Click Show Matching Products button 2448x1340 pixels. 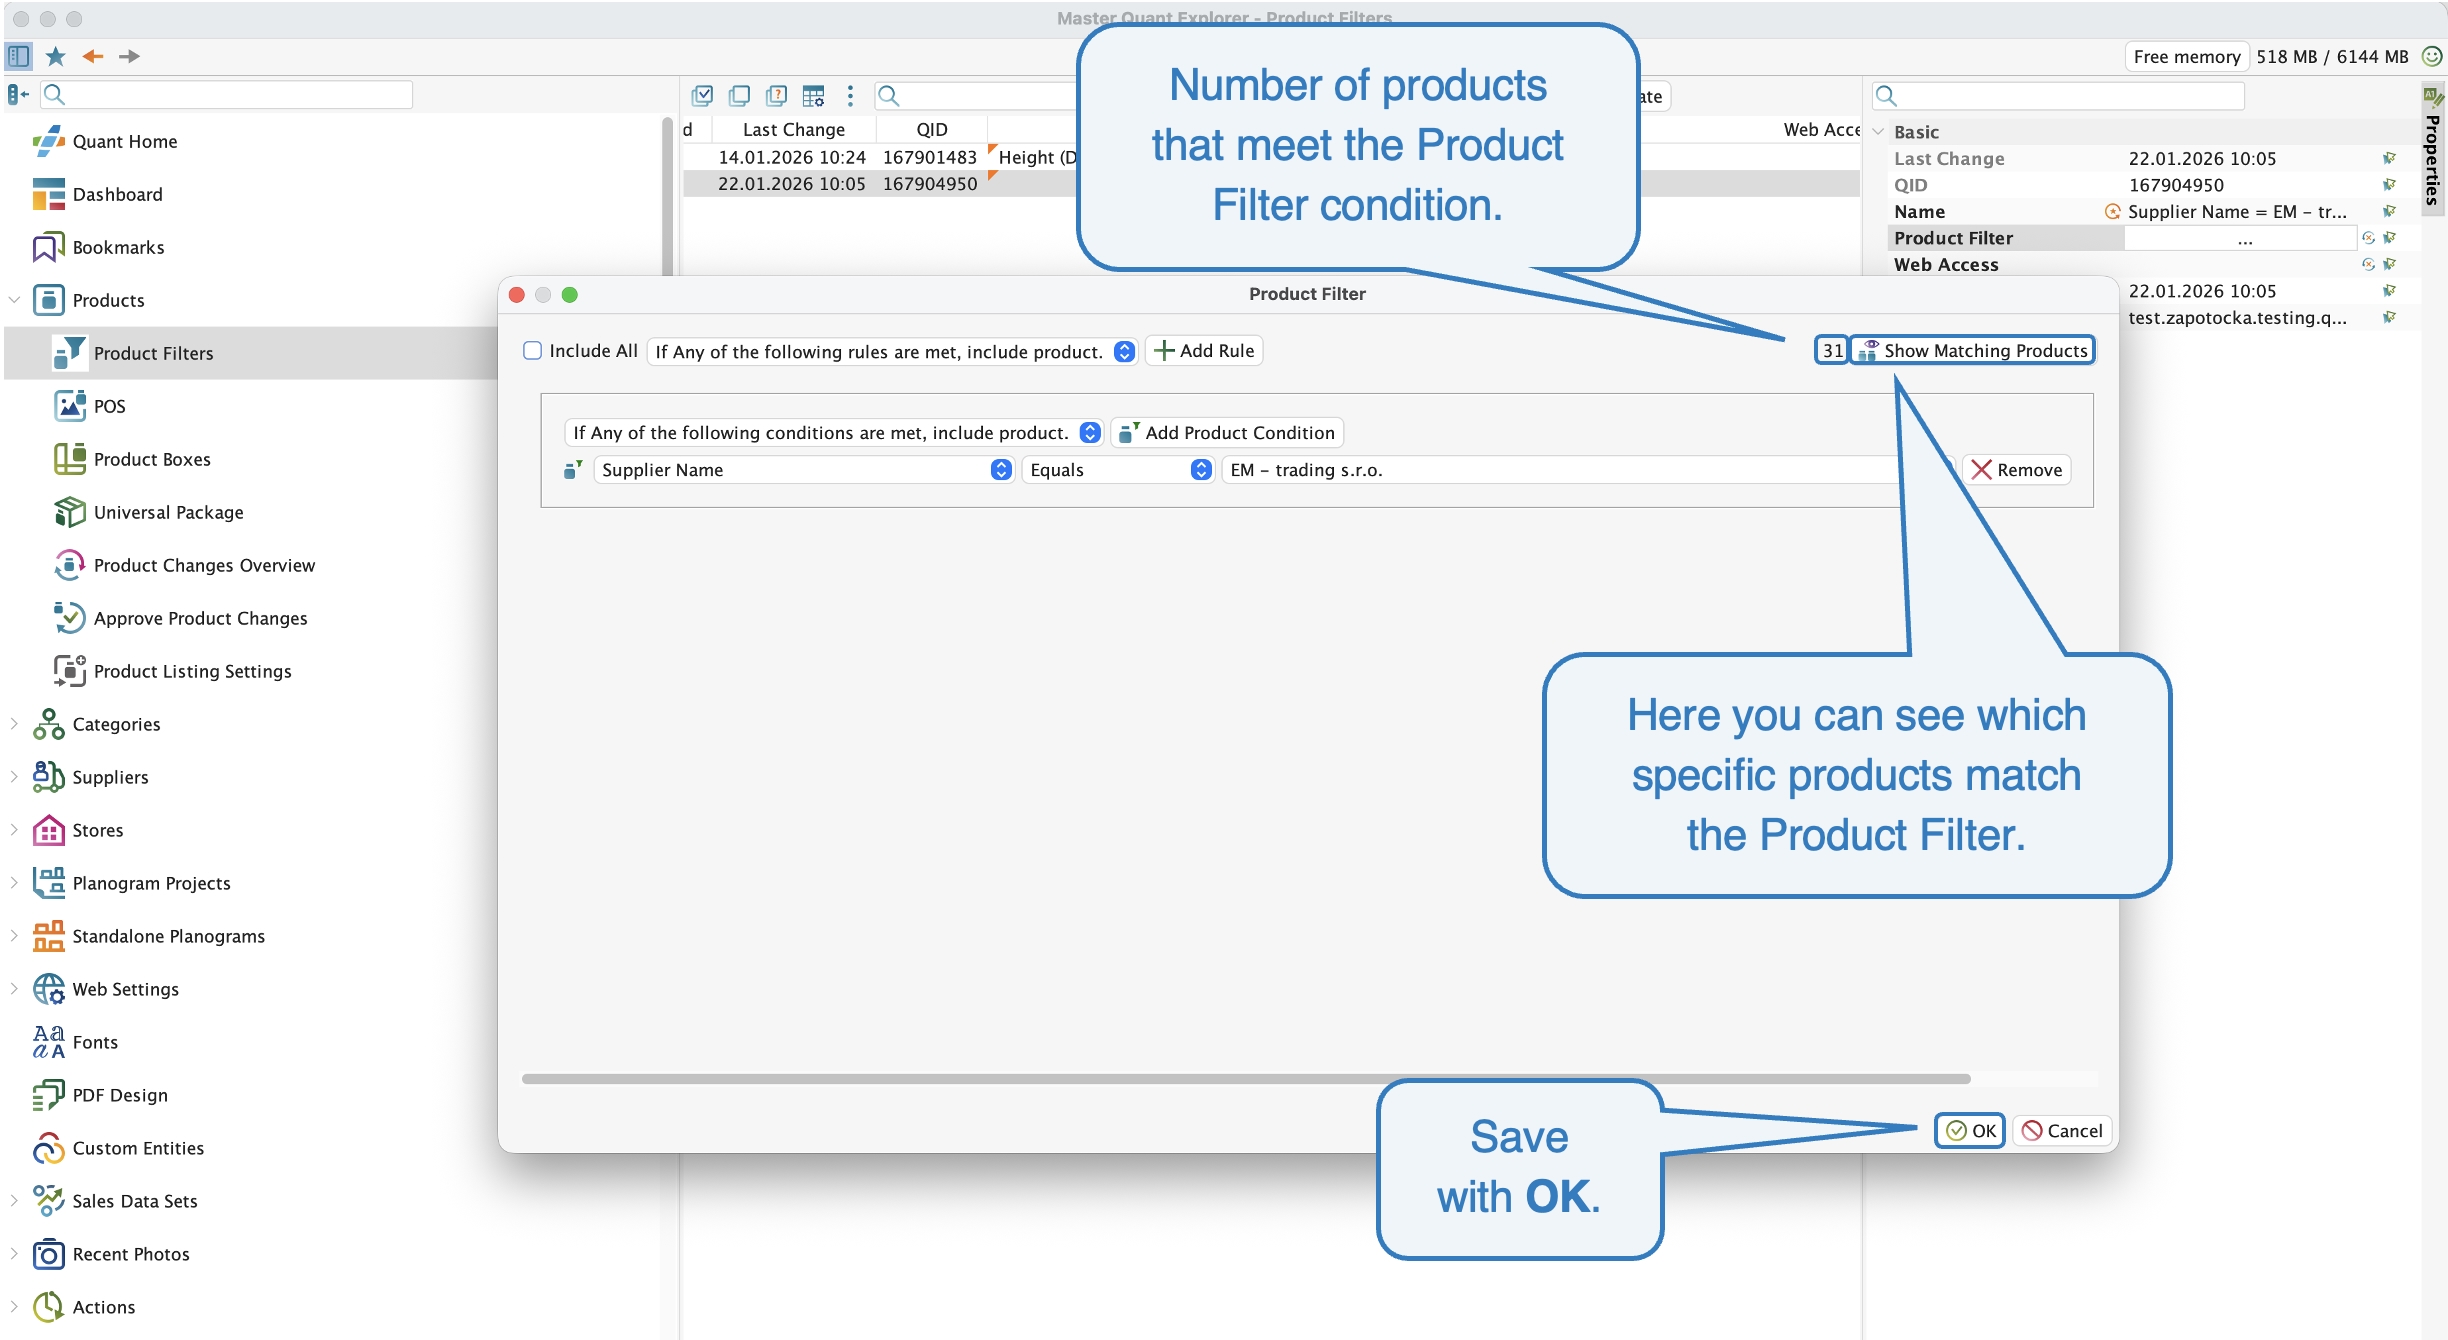1972,350
